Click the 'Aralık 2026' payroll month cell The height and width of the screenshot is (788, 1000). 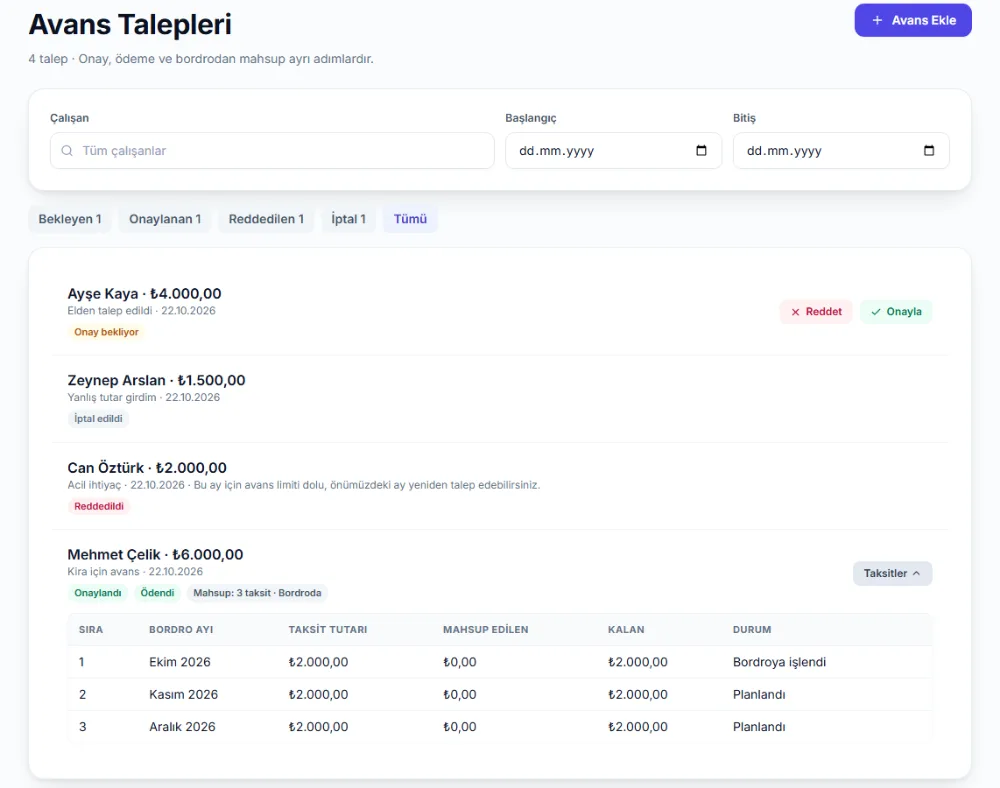pos(182,727)
